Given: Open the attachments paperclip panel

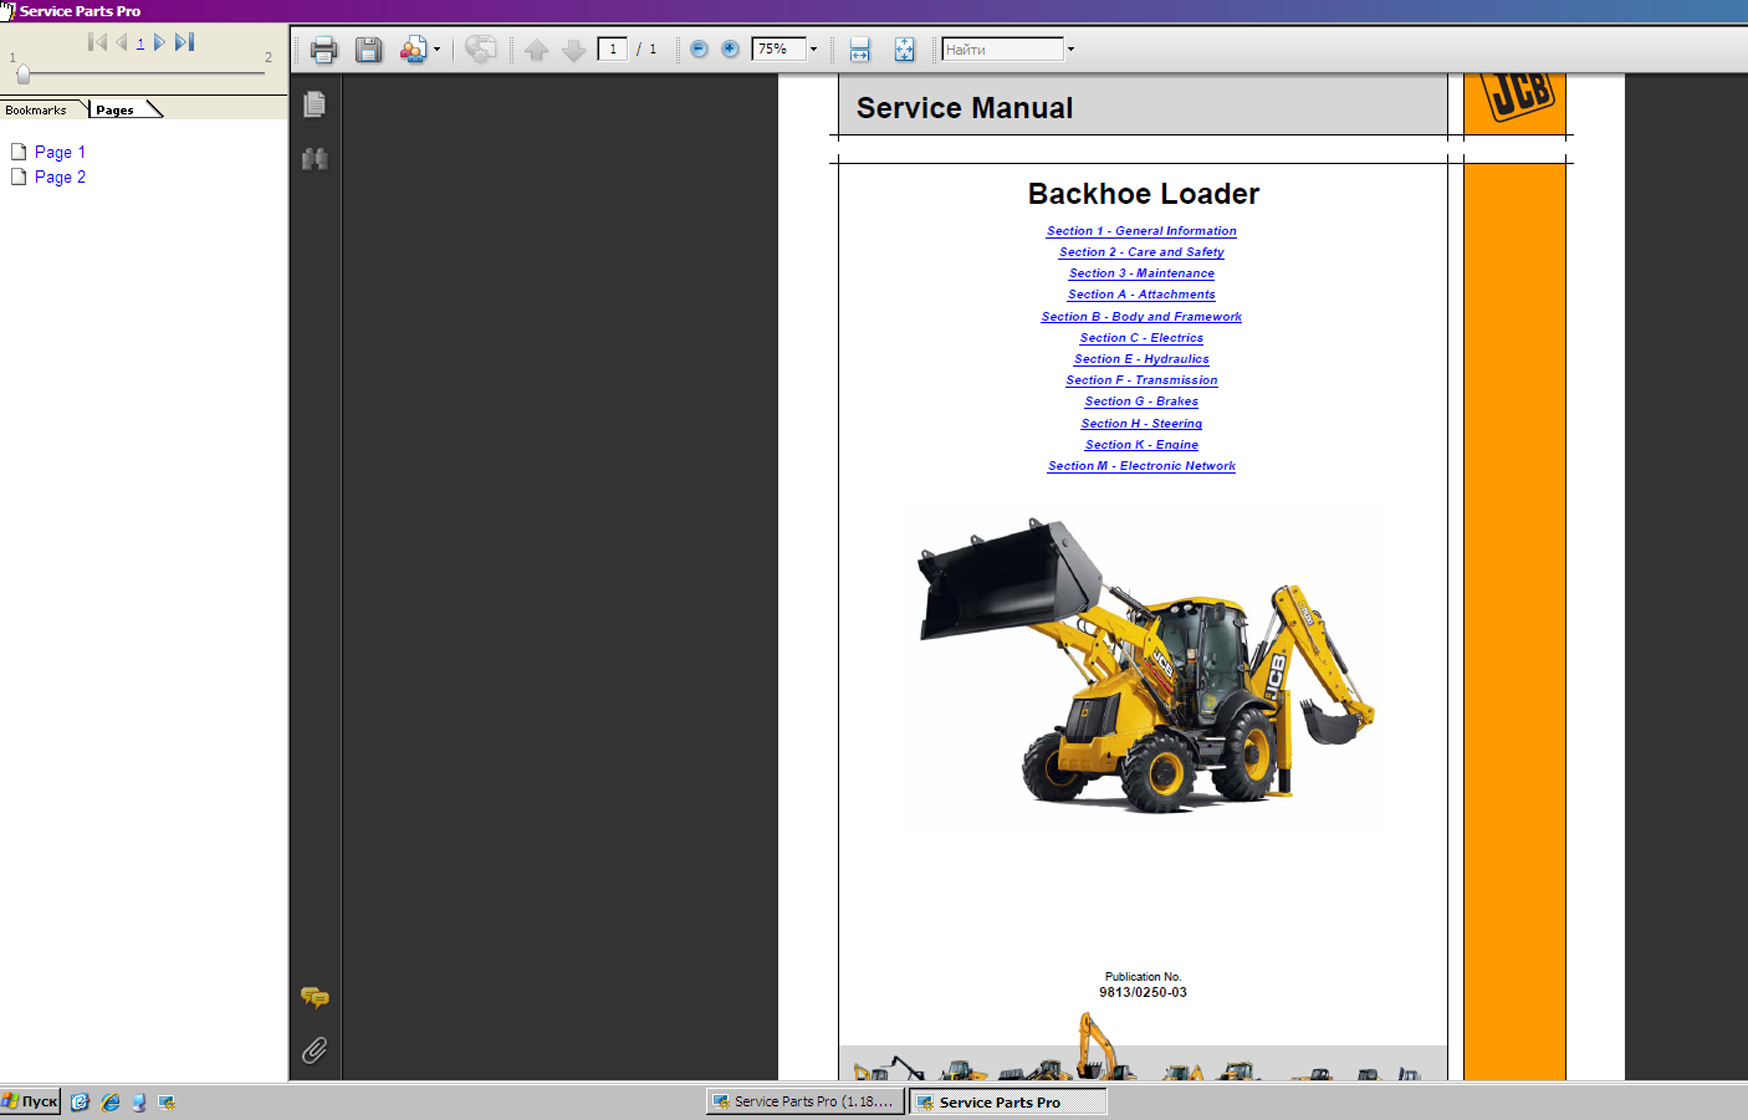Looking at the screenshot, I should [315, 1050].
